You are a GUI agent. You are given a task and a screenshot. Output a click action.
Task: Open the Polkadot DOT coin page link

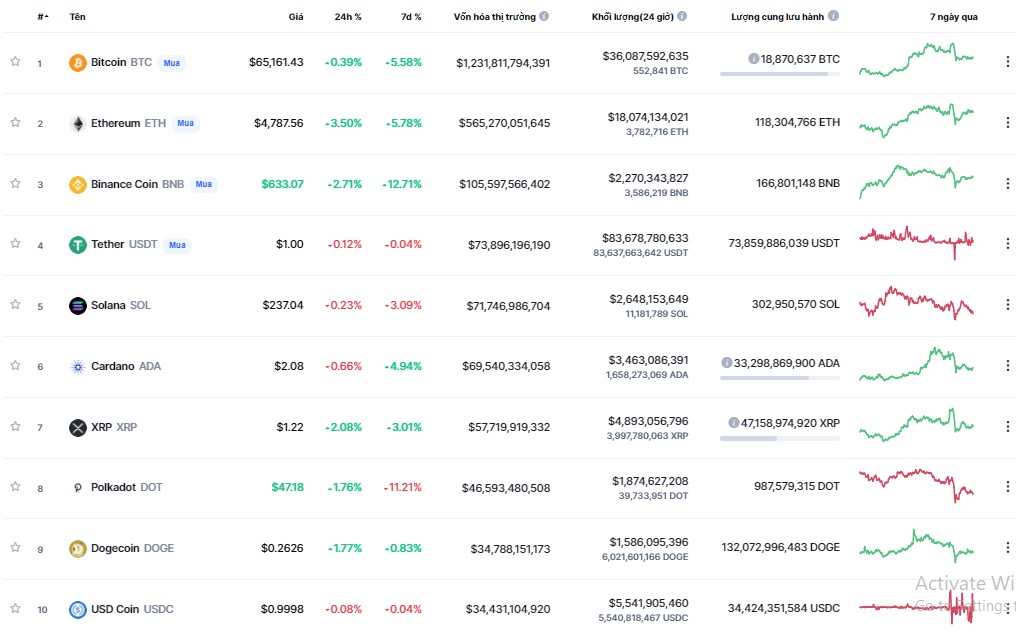pyautogui.click(x=126, y=487)
